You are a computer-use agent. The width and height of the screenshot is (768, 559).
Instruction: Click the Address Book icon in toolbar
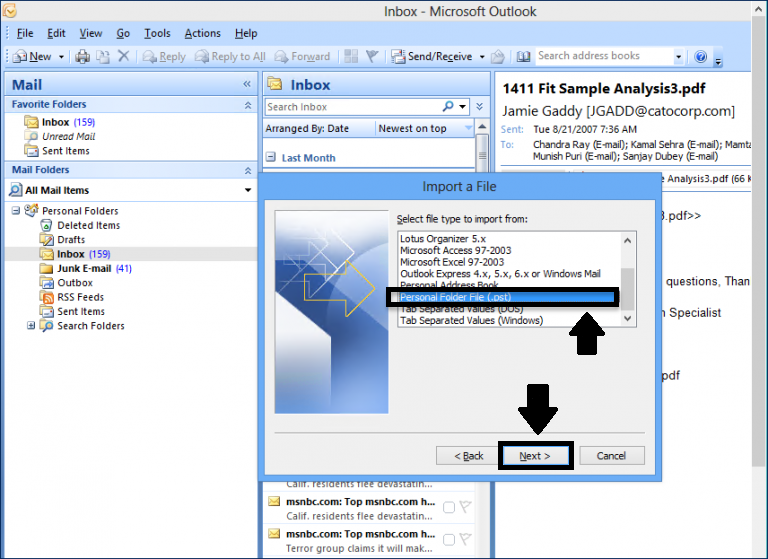pos(523,57)
